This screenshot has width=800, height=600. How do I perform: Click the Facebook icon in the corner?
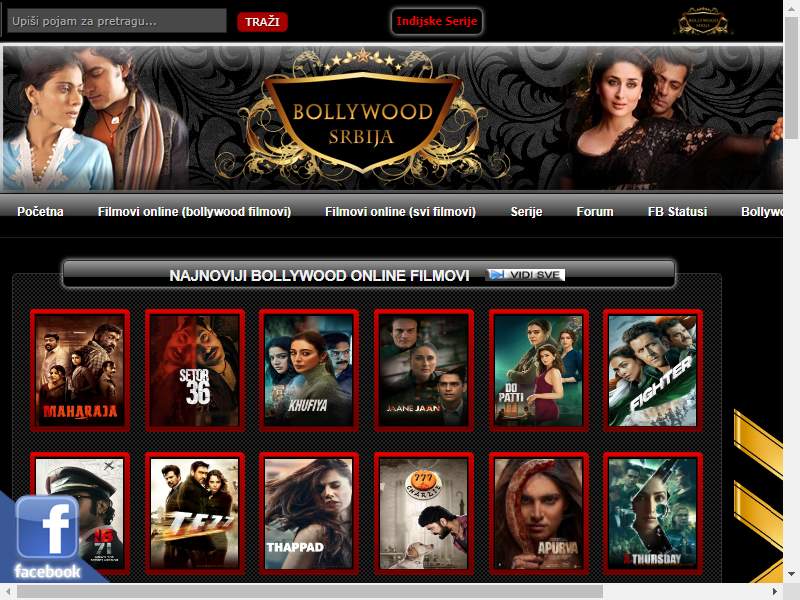click(47, 528)
